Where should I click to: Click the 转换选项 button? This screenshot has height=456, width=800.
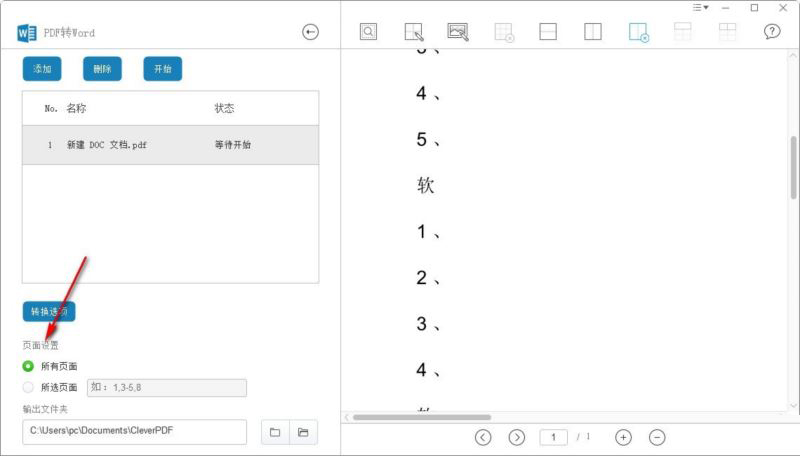[49, 312]
